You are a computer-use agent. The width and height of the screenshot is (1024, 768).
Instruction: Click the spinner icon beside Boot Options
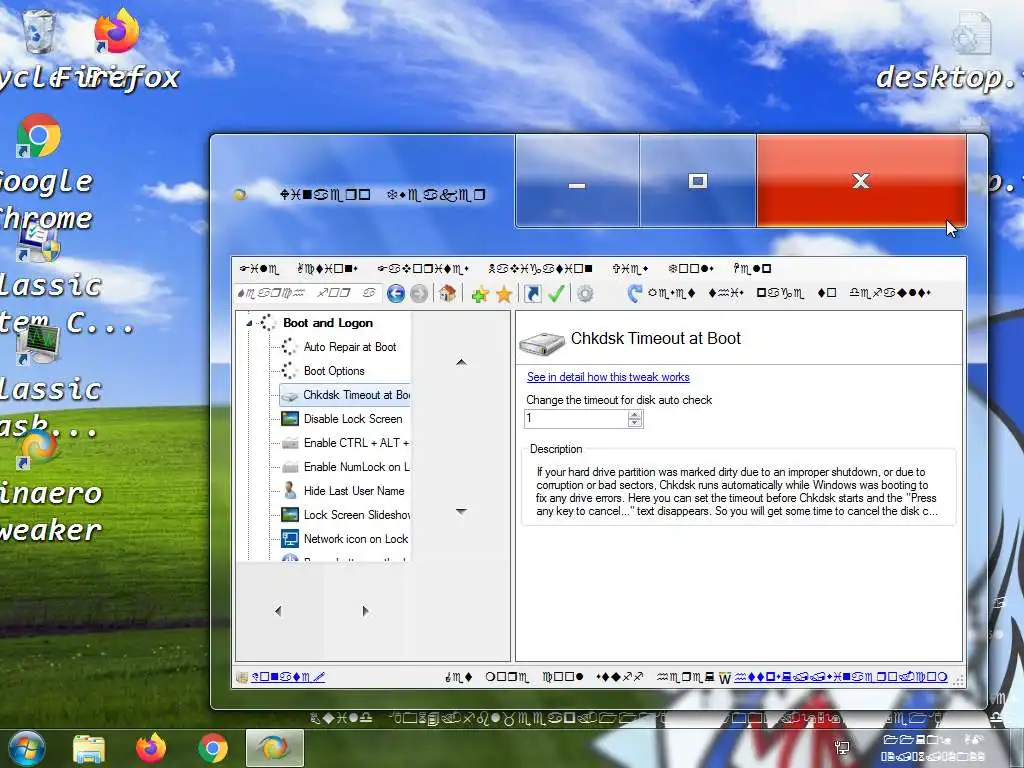[290, 371]
